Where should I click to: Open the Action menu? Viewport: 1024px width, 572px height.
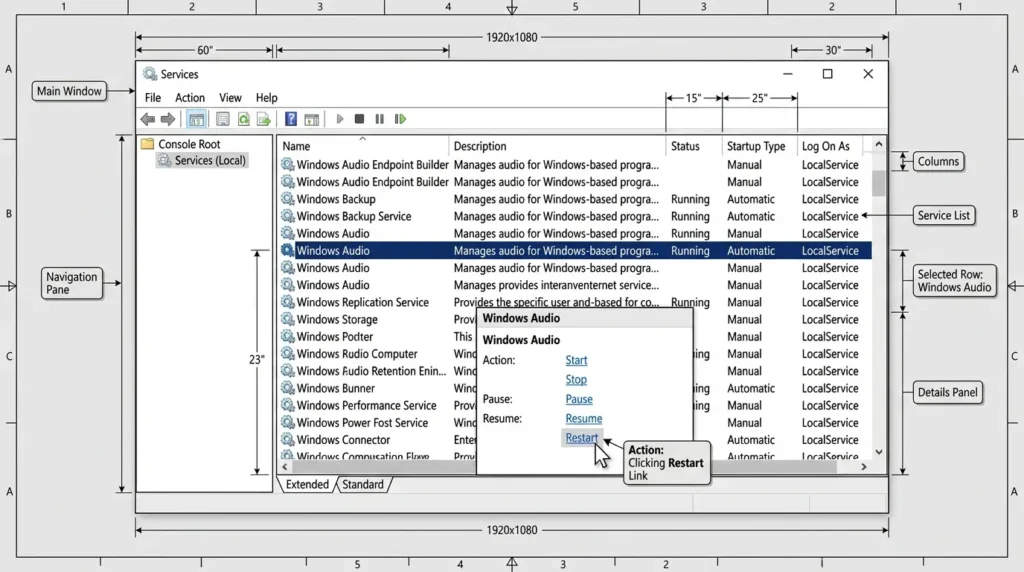pyautogui.click(x=190, y=98)
